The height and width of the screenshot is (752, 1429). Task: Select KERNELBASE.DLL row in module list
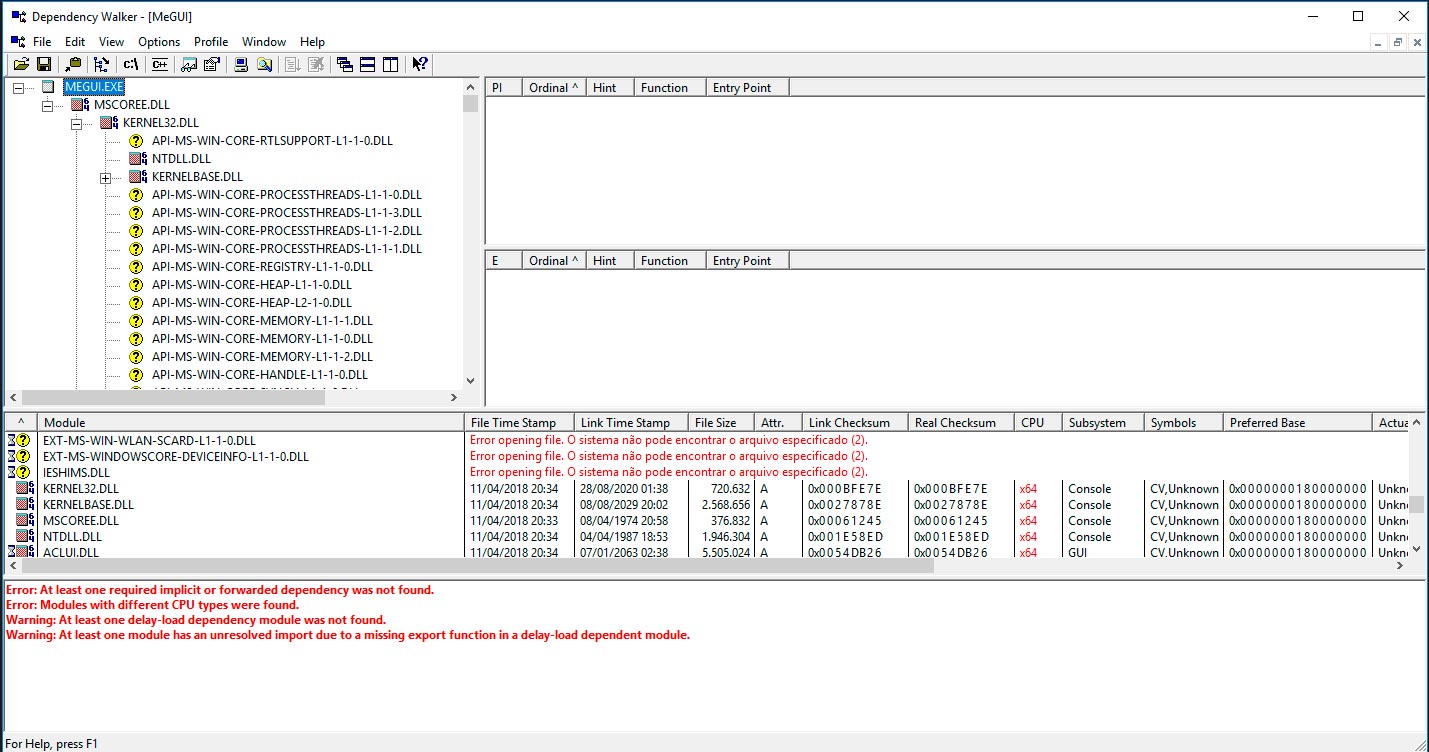pyautogui.click(x=707, y=504)
